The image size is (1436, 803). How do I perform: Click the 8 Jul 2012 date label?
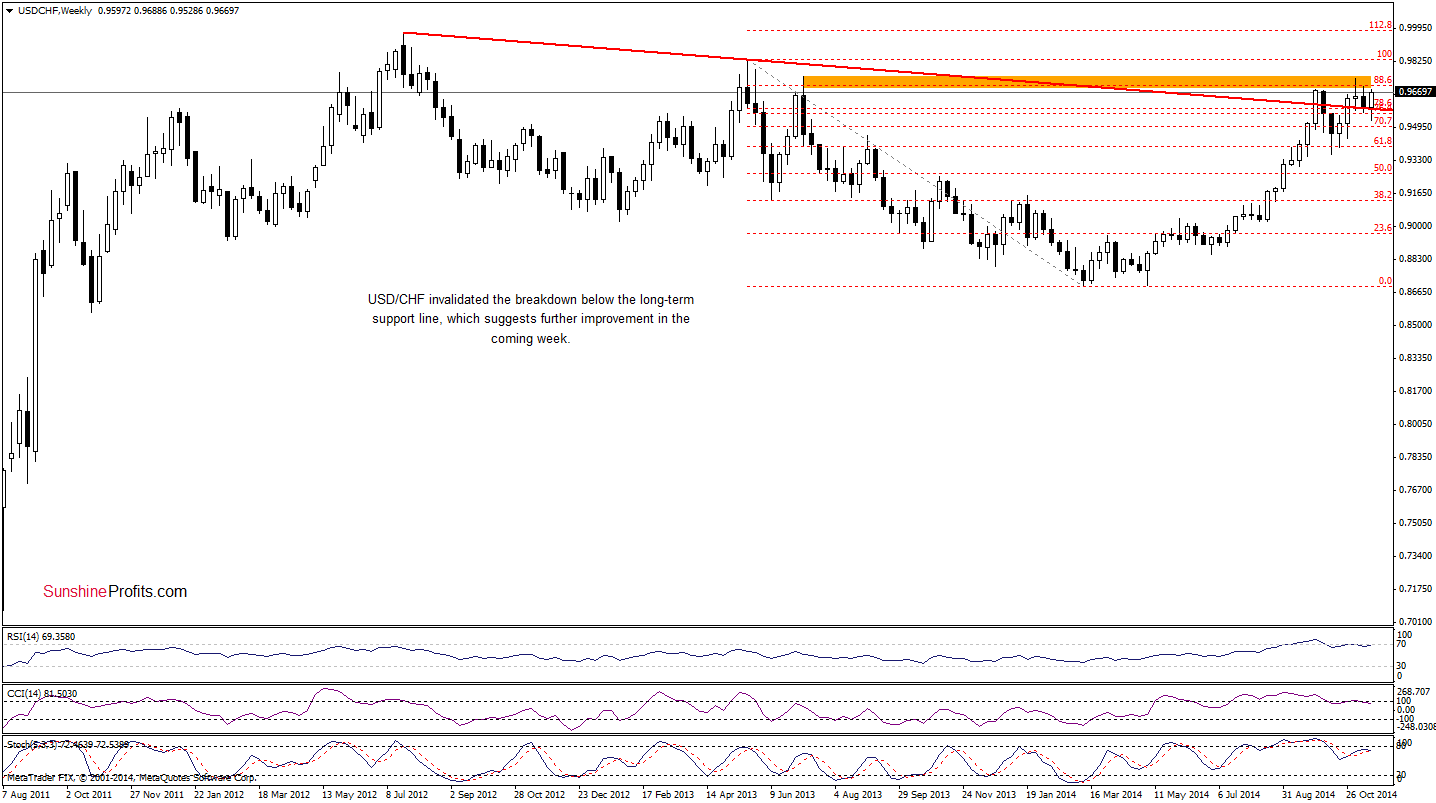[408, 795]
